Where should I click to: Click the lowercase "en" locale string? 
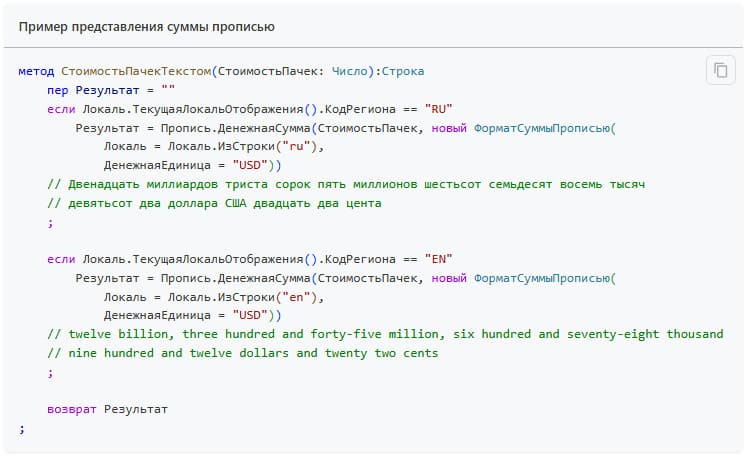[298, 296]
